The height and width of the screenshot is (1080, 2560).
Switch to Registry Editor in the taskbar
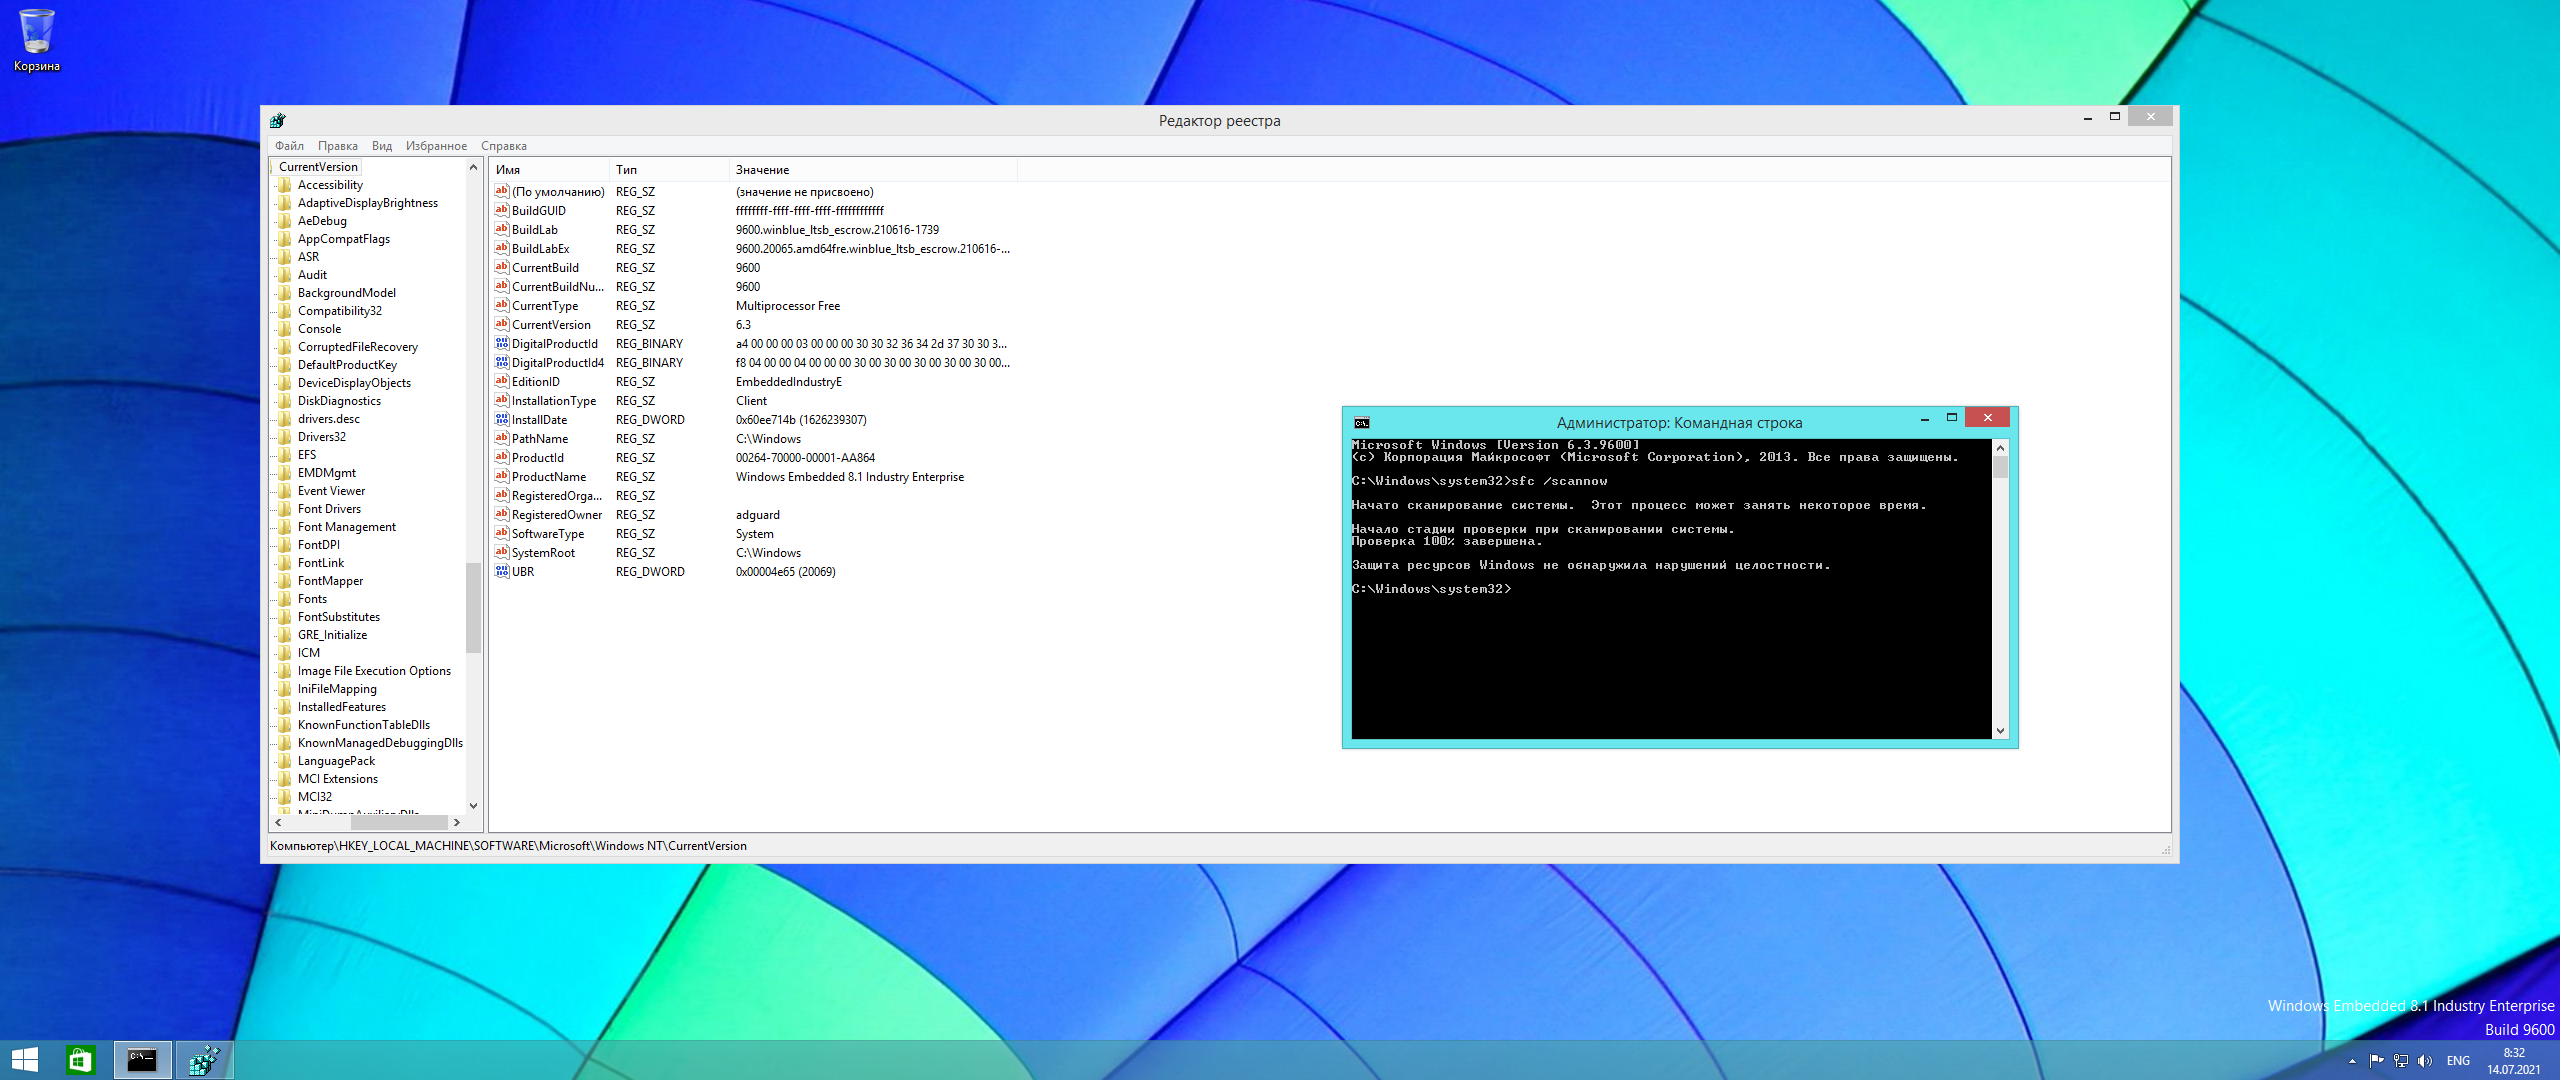pos(204,1060)
